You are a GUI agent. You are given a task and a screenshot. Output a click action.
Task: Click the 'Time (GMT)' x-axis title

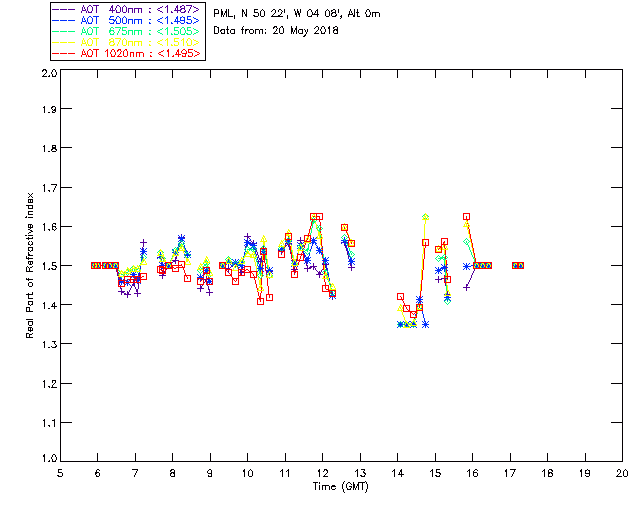click(x=340, y=487)
